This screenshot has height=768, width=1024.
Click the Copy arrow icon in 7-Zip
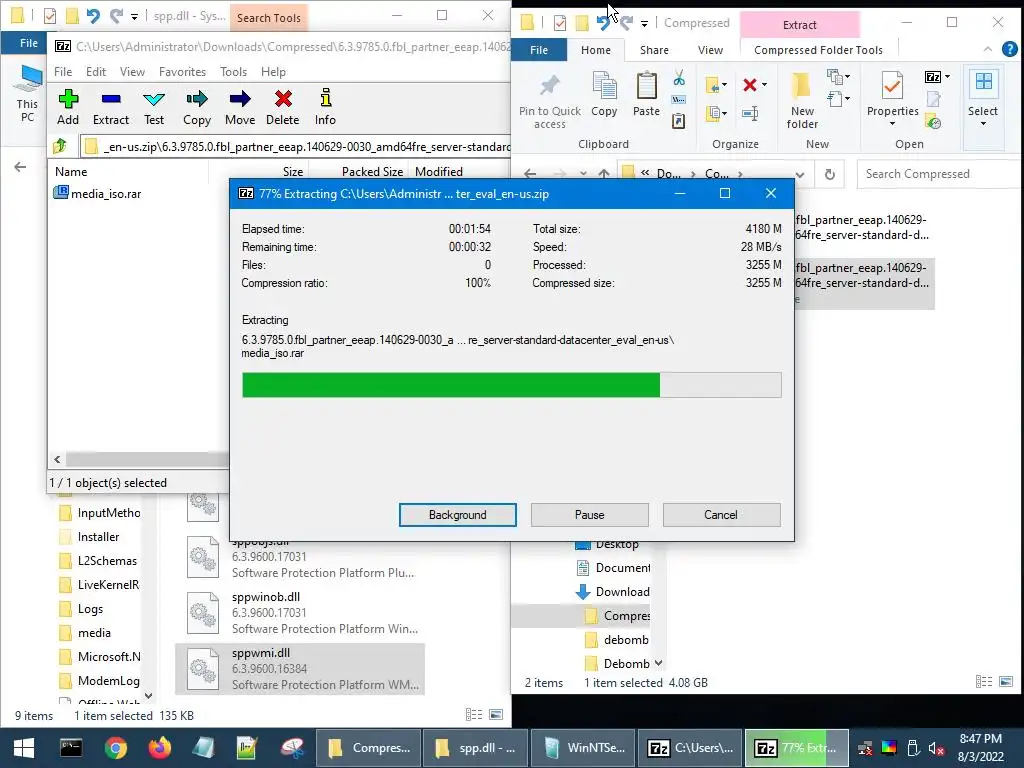tap(197, 99)
